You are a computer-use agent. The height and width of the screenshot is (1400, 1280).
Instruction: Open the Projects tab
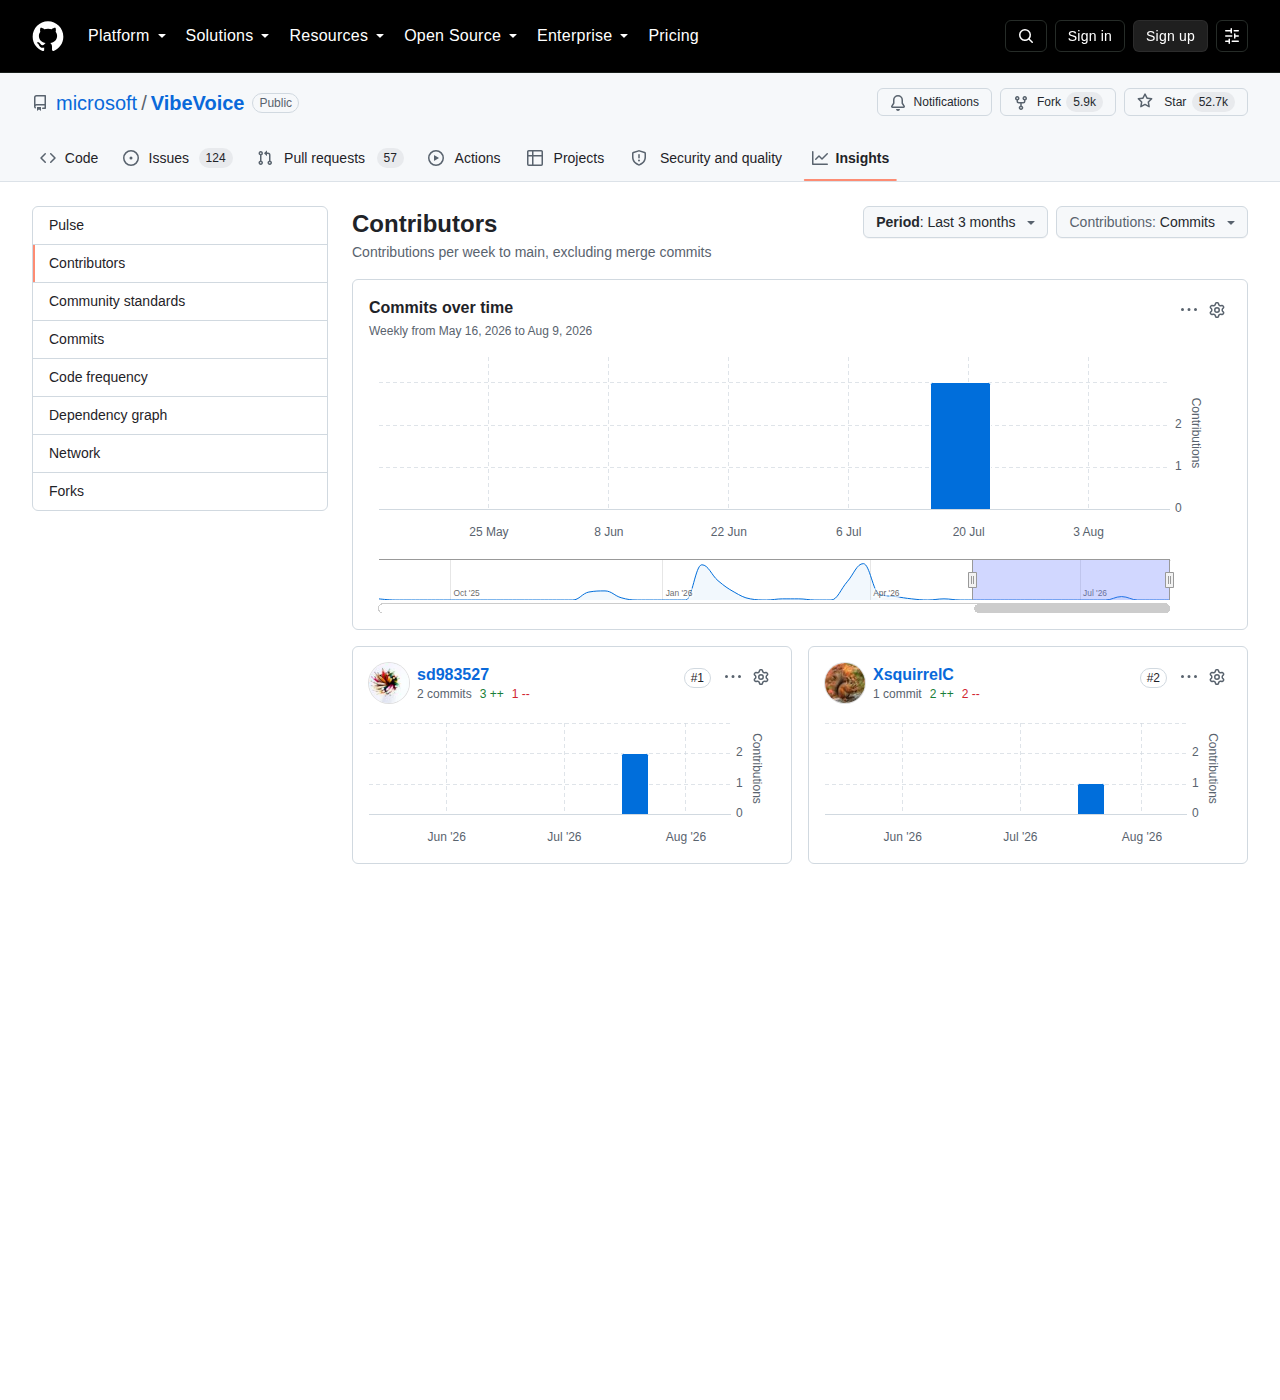click(x=566, y=158)
